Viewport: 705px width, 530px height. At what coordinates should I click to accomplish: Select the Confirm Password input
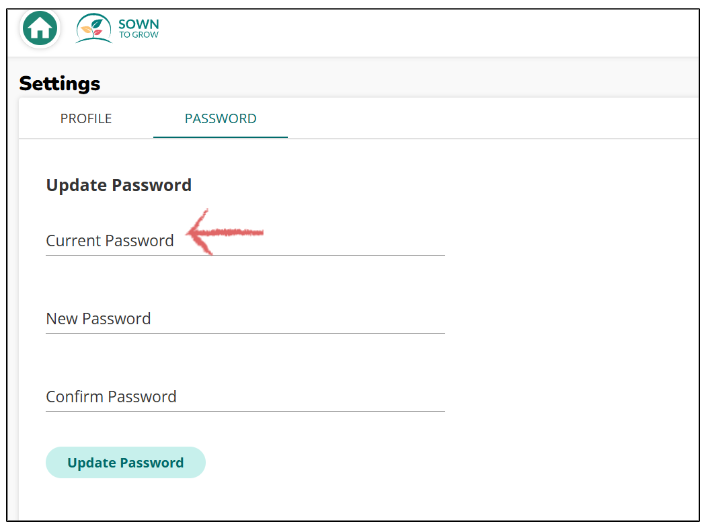tap(245, 396)
